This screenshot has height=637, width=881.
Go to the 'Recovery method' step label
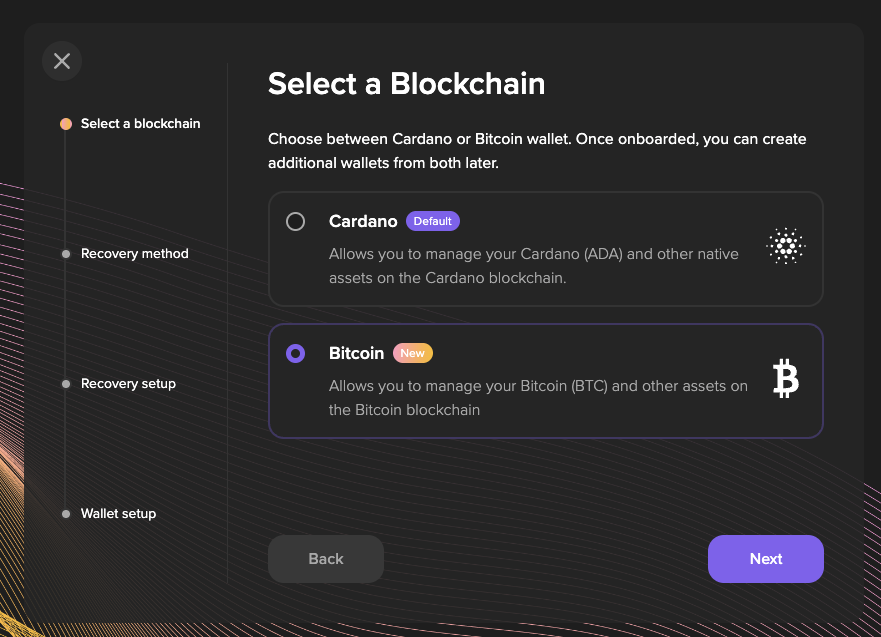(x=134, y=254)
